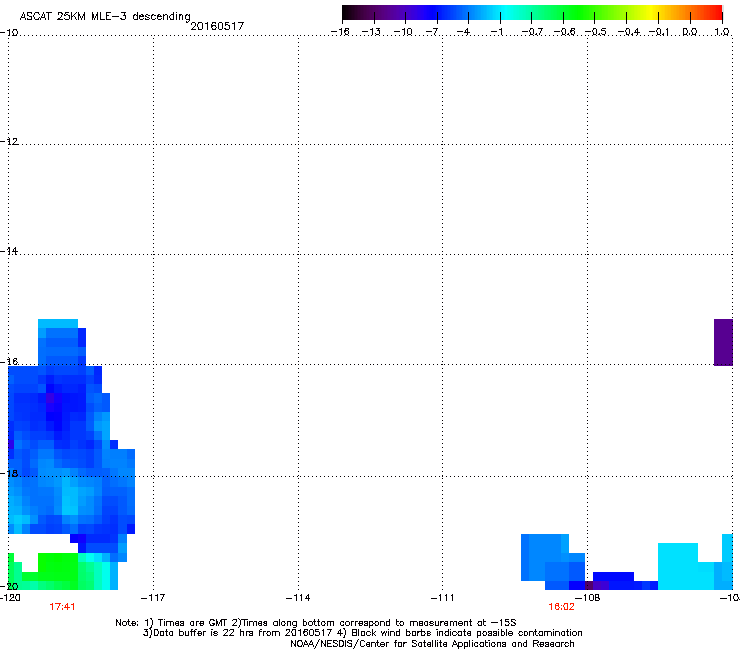The image size is (740, 650).
Task: Click the -18 latitude axis label
Action: click(9, 473)
